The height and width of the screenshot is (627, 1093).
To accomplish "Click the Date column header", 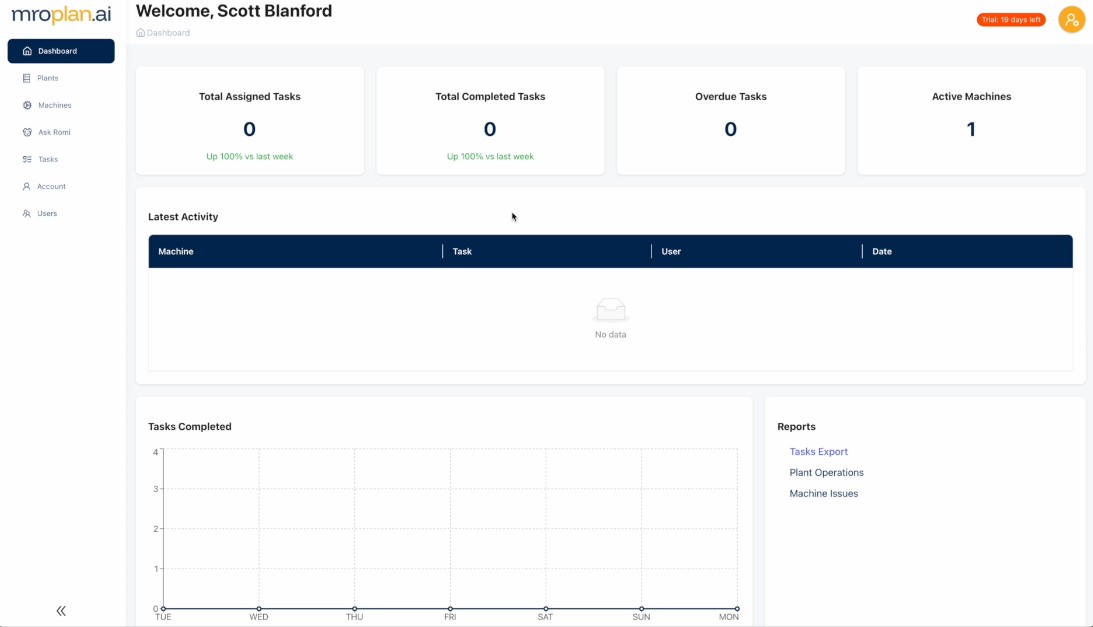I will [x=968, y=251].
